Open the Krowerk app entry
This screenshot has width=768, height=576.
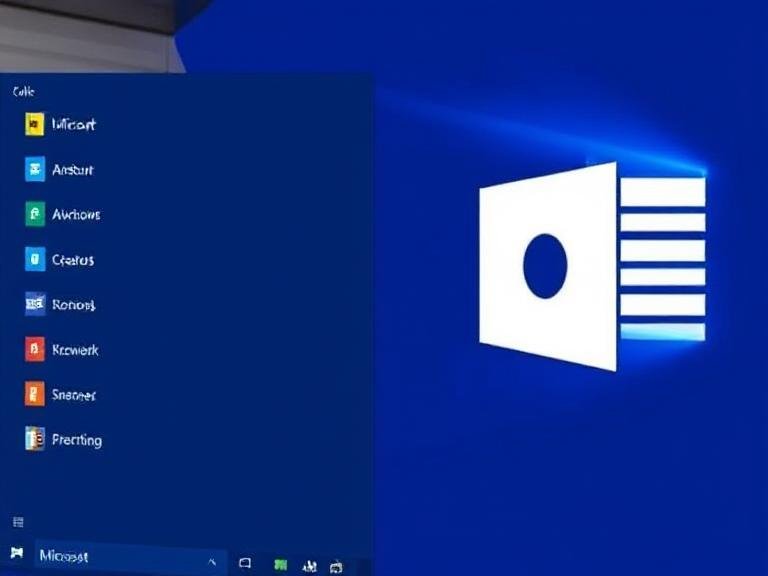click(x=75, y=350)
